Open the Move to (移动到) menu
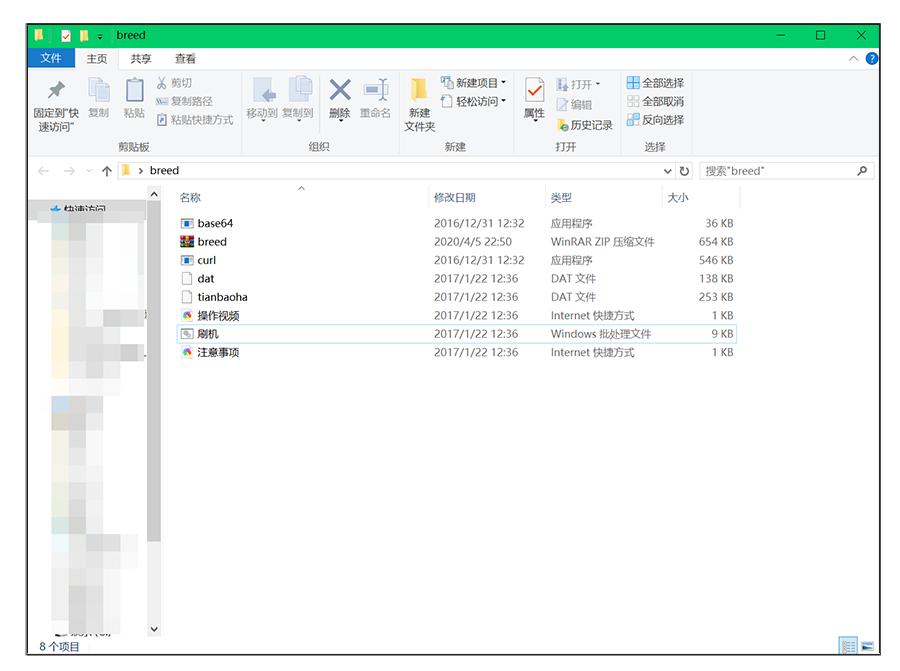The image size is (900, 671). point(262,99)
